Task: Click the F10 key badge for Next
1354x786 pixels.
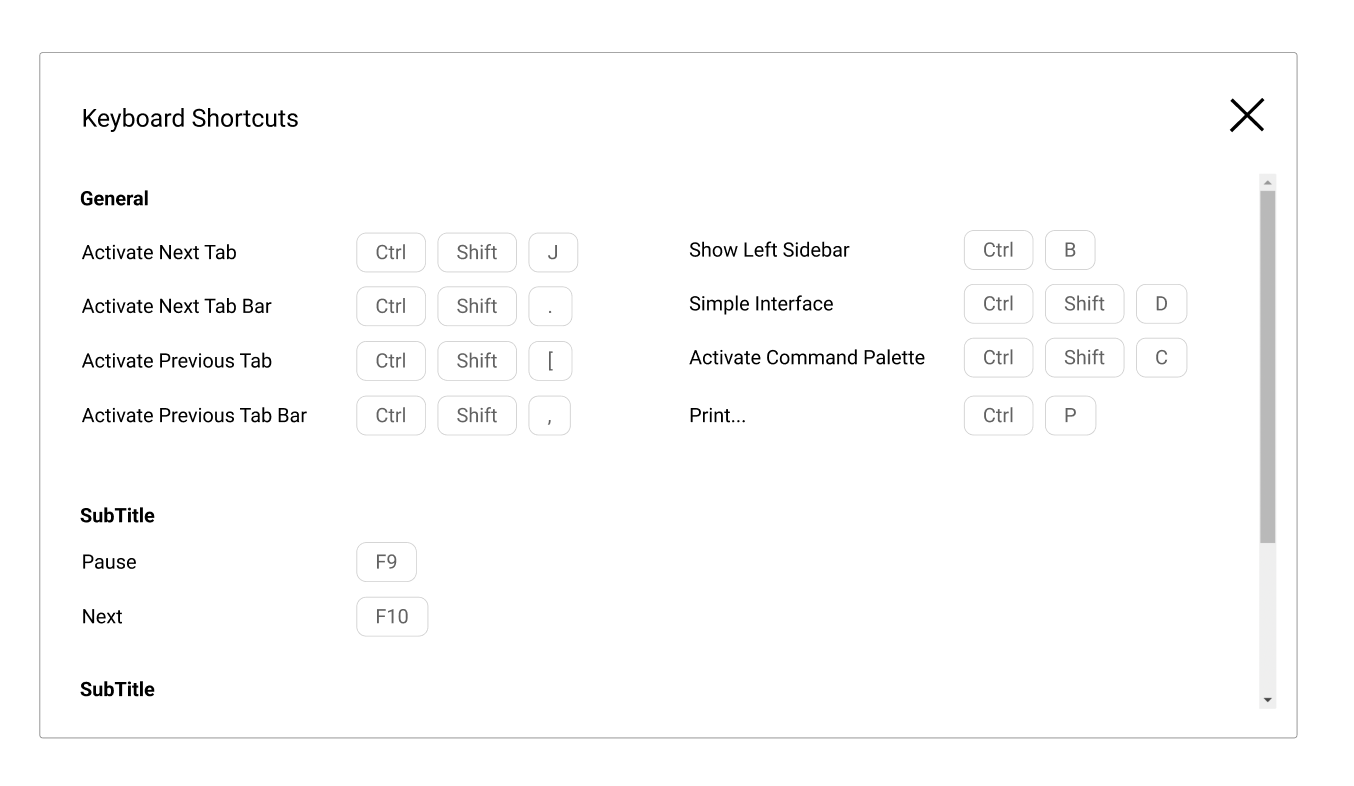Action: (x=392, y=616)
